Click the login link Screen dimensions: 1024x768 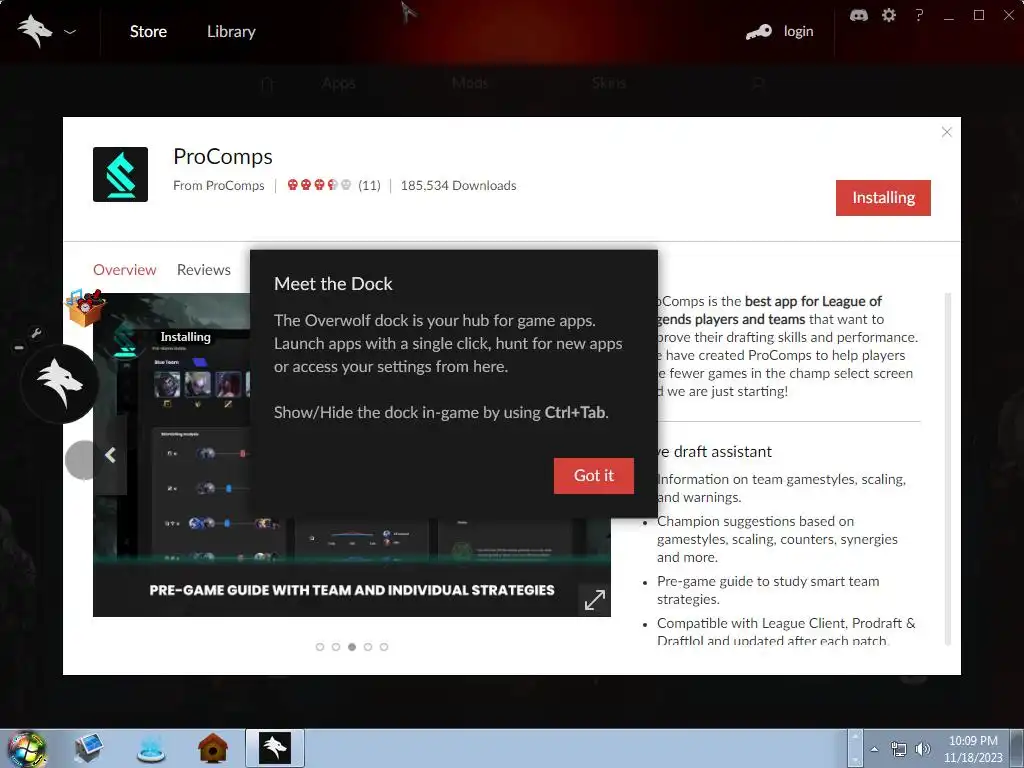tap(798, 31)
